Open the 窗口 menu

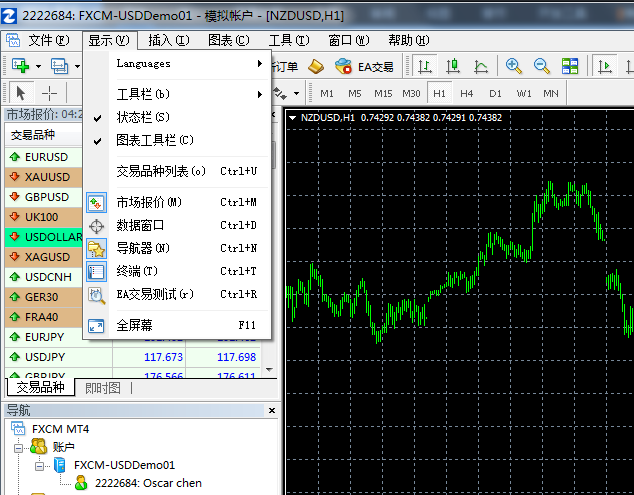[349, 40]
